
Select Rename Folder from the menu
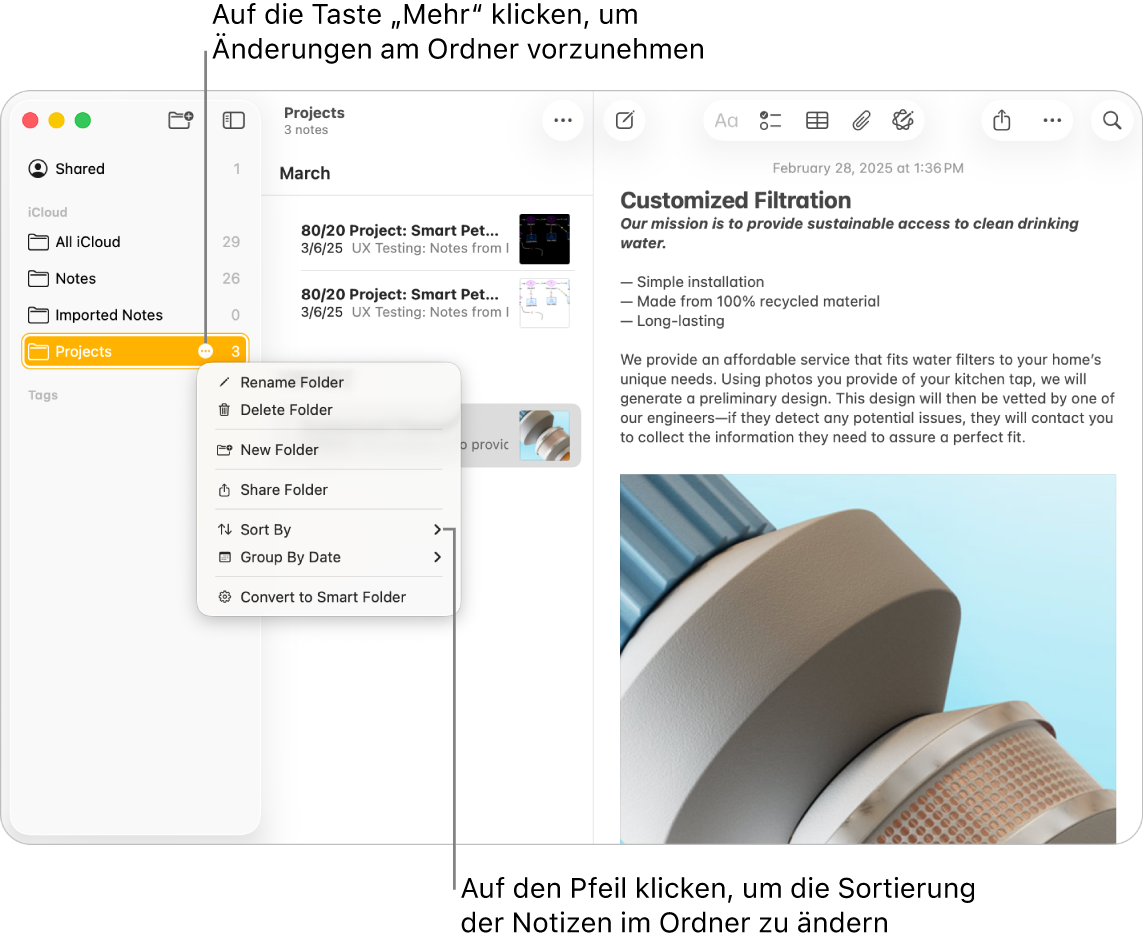pyautogui.click(x=291, y=382)
